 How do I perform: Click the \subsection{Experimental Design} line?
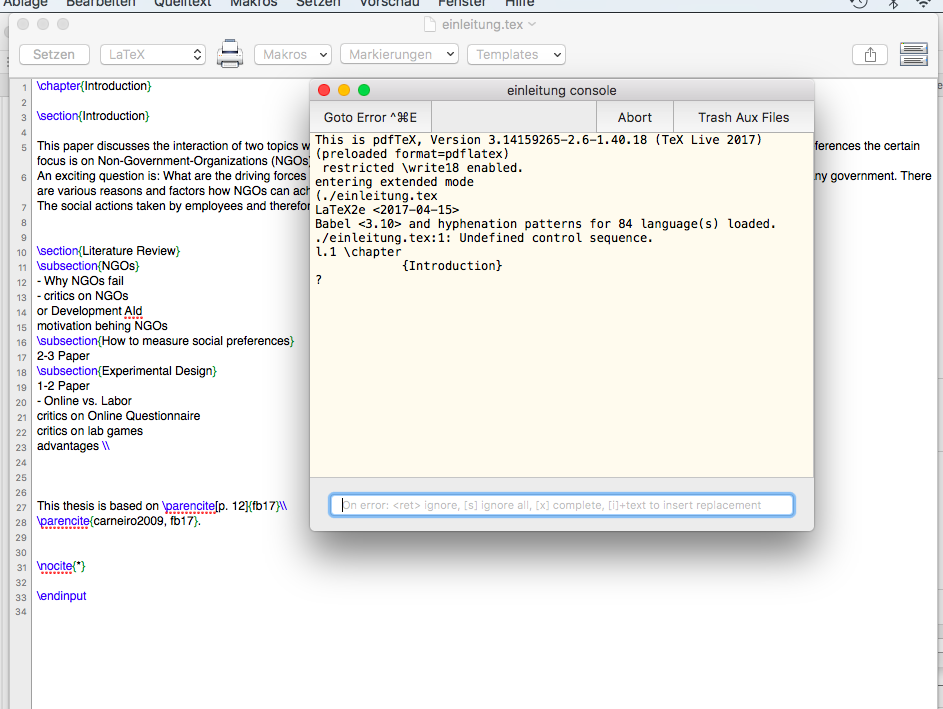coord(126,371)
